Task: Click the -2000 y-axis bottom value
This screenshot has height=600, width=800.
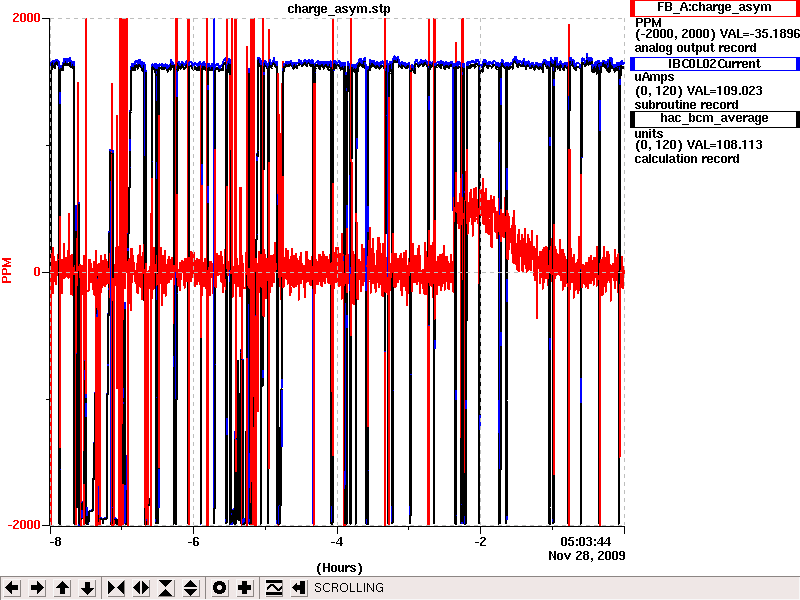Action: tap(23, 525)
